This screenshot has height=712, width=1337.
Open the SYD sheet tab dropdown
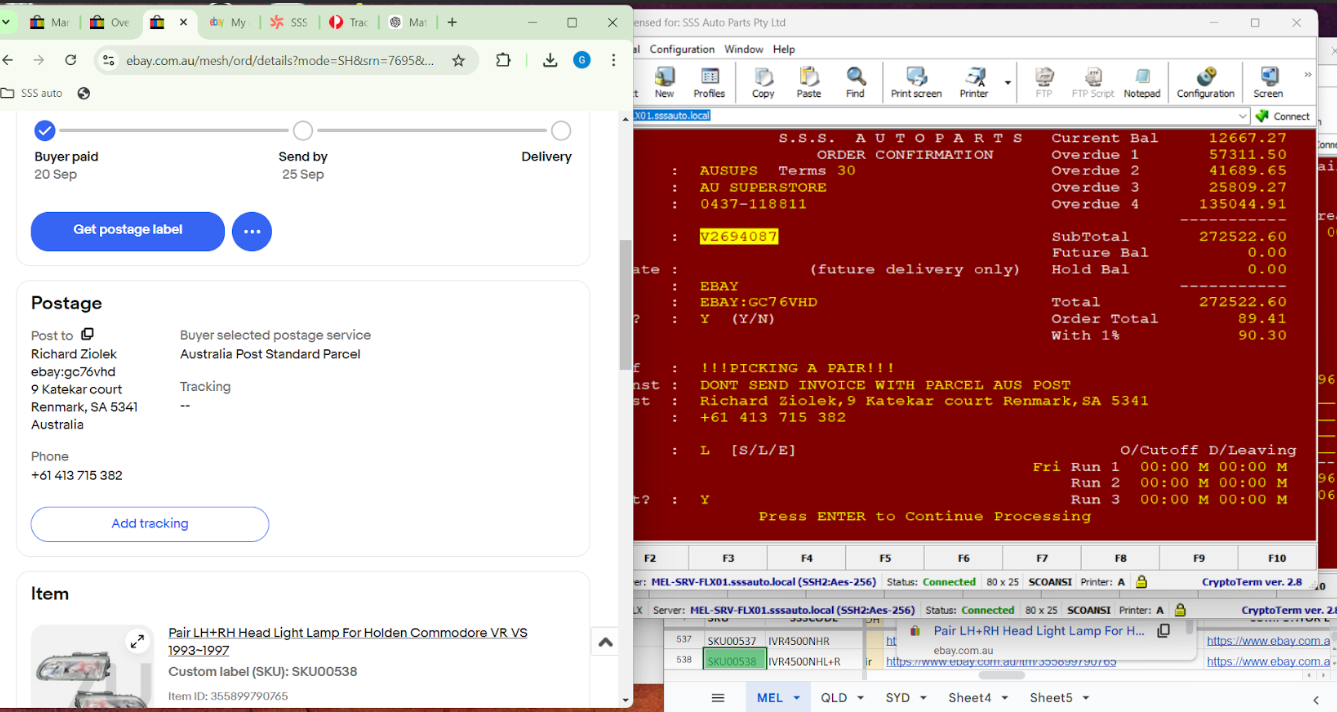tap(923, 698)
